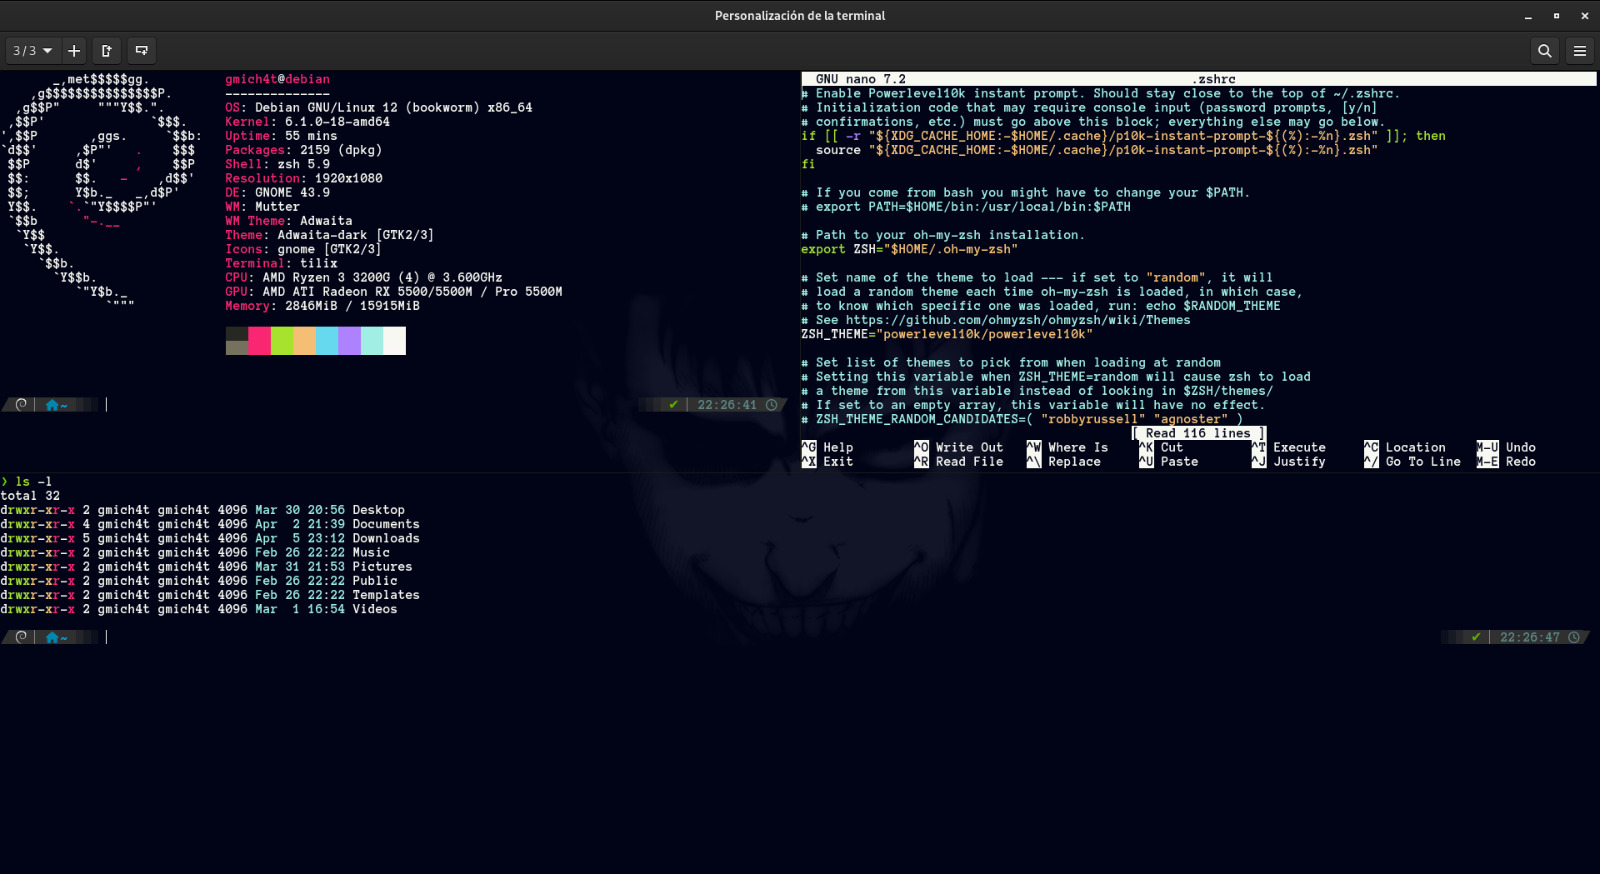Viewport: 1600px width, 874px height.
Task: Click the white neofetch color block
Action: tap(394, 341)
